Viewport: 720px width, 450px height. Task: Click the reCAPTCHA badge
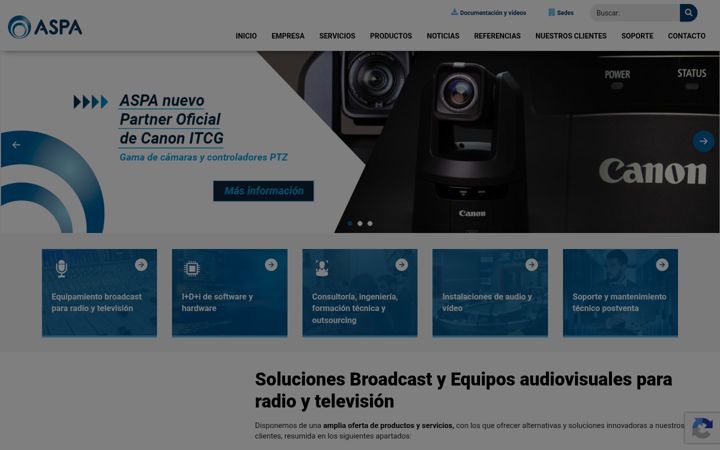pos(702,428)
